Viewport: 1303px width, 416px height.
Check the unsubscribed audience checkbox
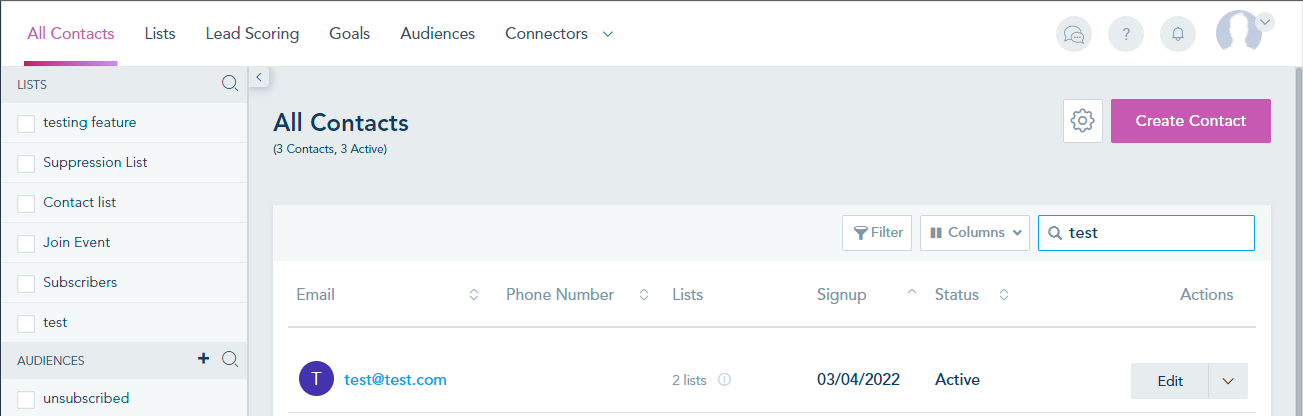click(x=26, y=399)
